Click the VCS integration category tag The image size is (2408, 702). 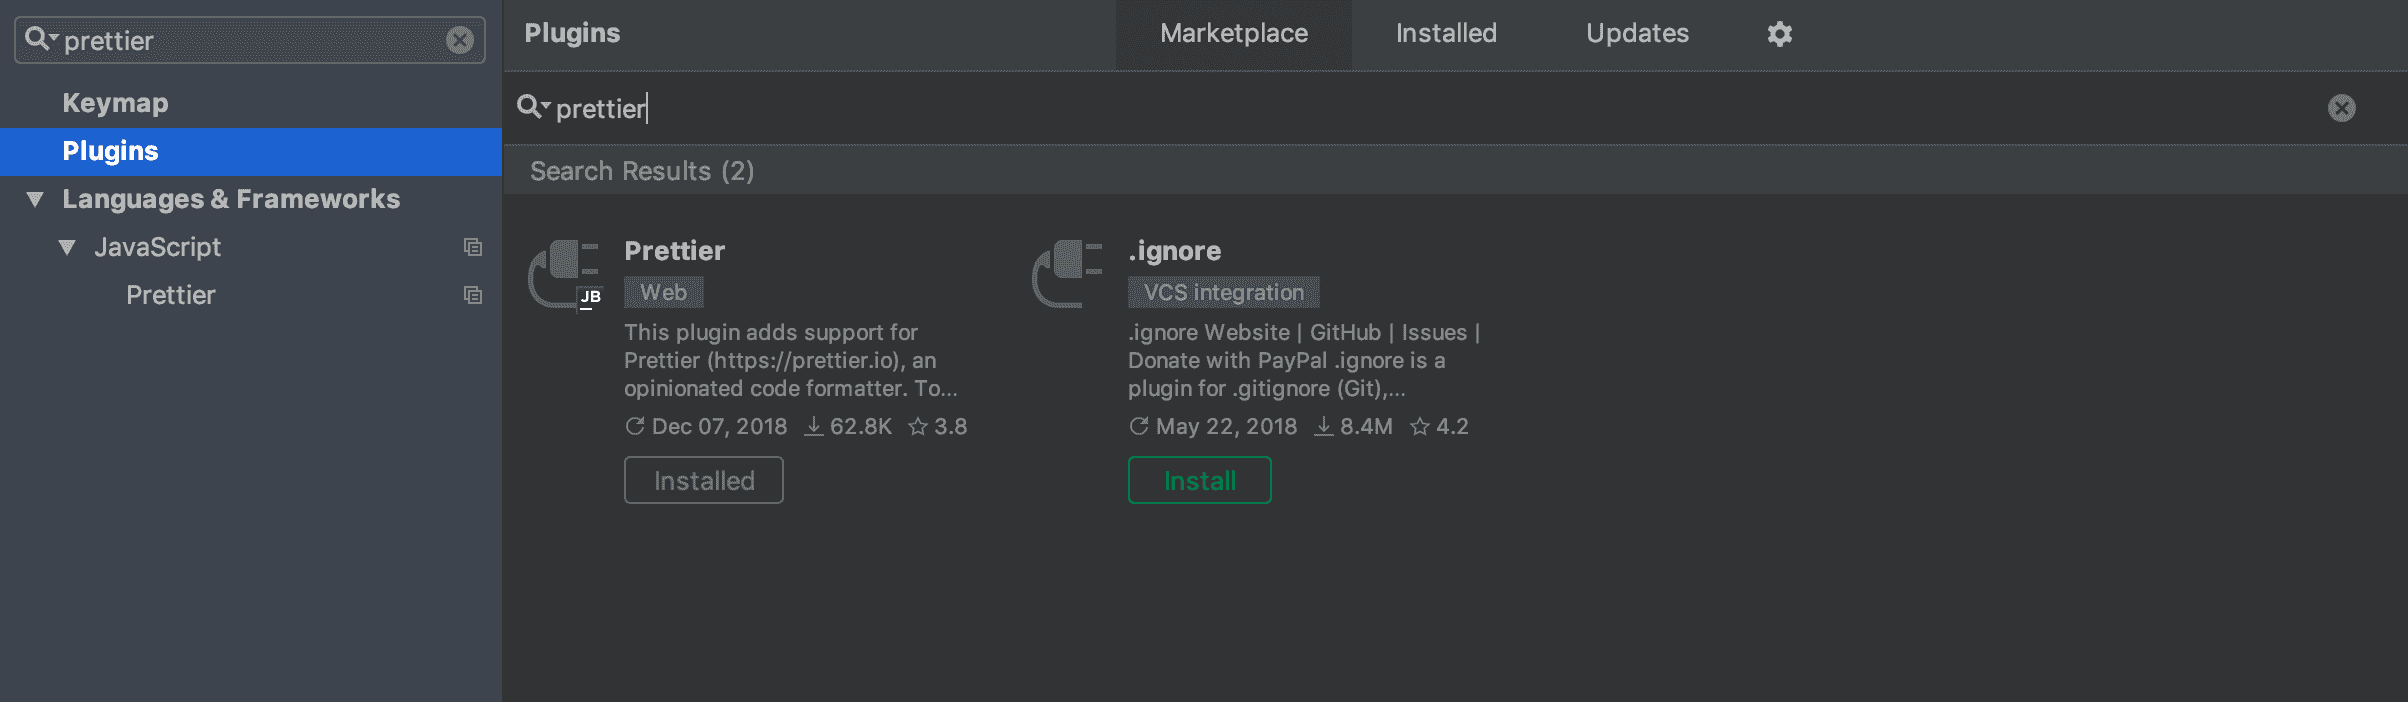pos(1223,292)
